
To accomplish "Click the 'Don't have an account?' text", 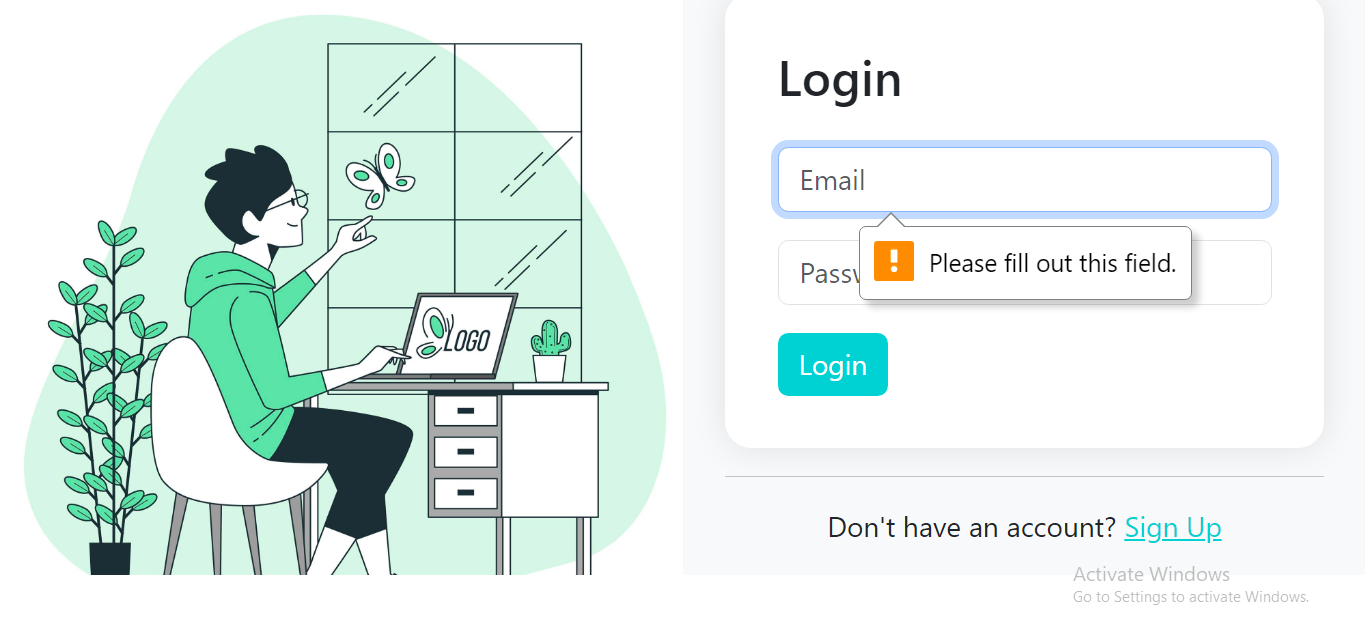I will 971,528.
